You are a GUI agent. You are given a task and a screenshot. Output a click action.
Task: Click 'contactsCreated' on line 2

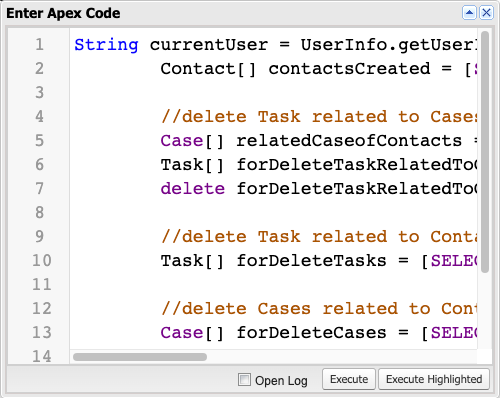click(349, 69)
